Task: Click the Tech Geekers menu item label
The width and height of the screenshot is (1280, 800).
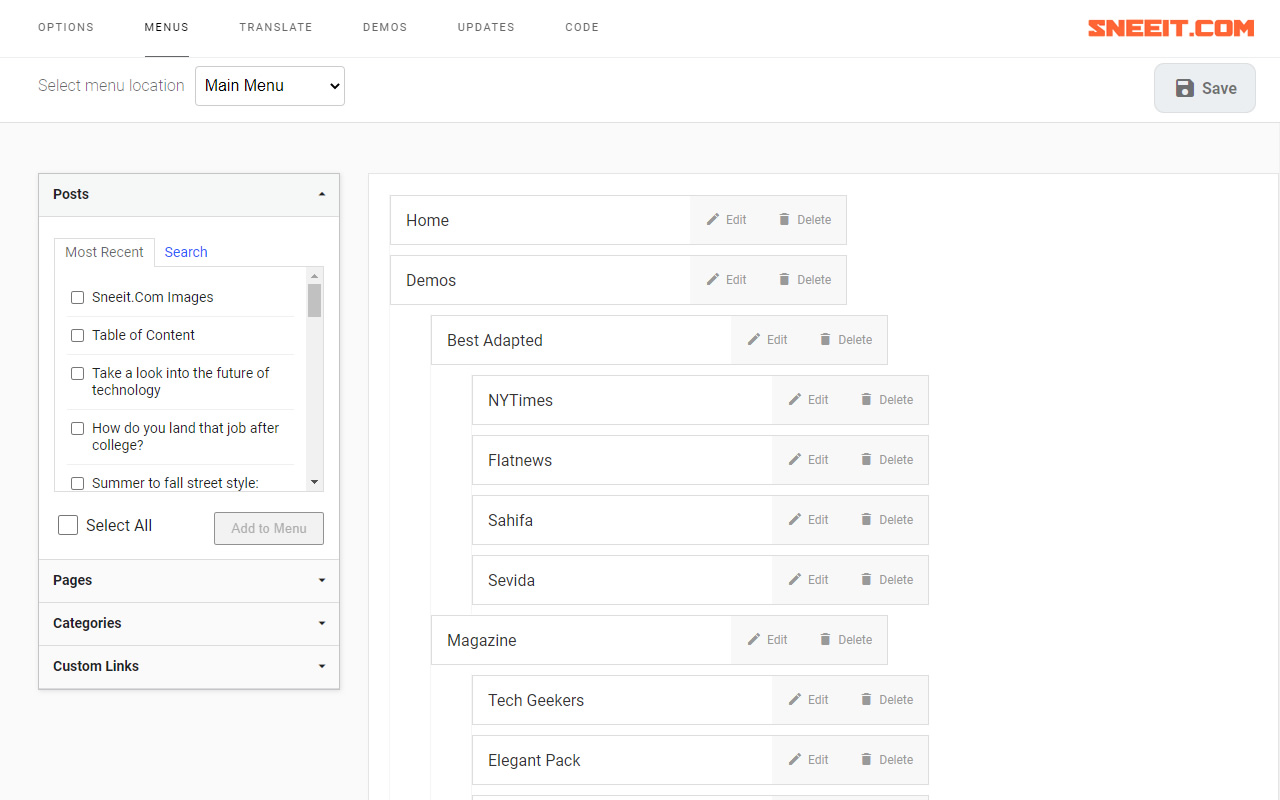Action: click(536, 700)
